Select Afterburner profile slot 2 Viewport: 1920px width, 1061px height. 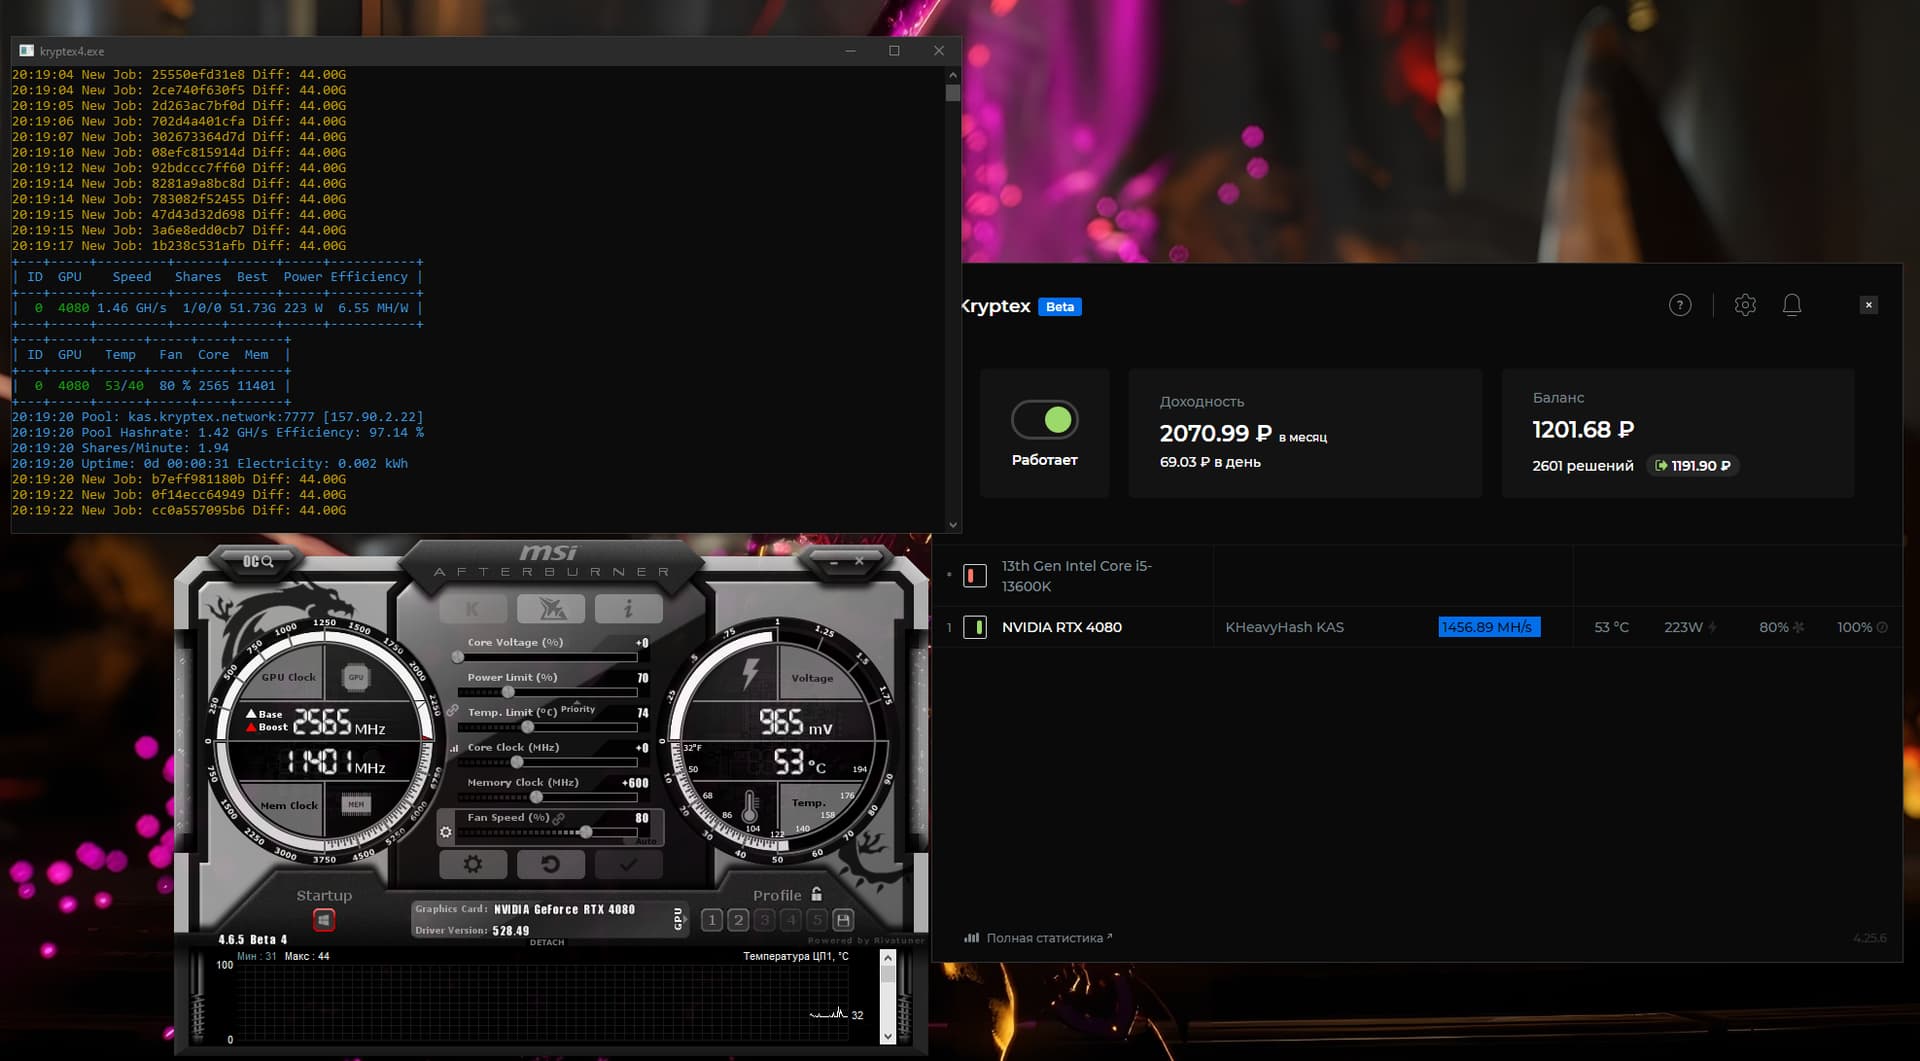pyautogui.click(x=738, y=920)
